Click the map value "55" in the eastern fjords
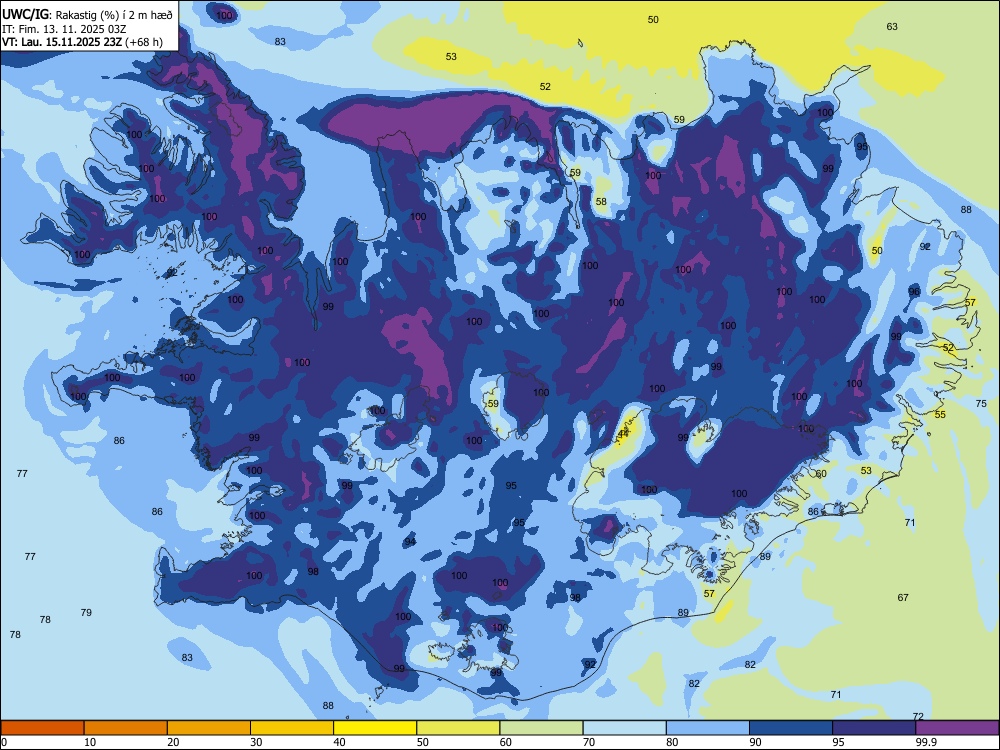 click(x=940, y=415)
